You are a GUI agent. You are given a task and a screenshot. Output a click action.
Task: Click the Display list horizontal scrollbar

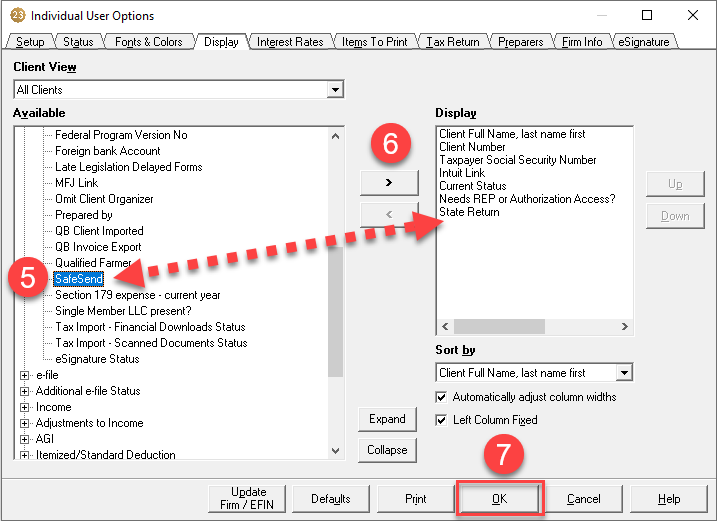tap(534, 327)
